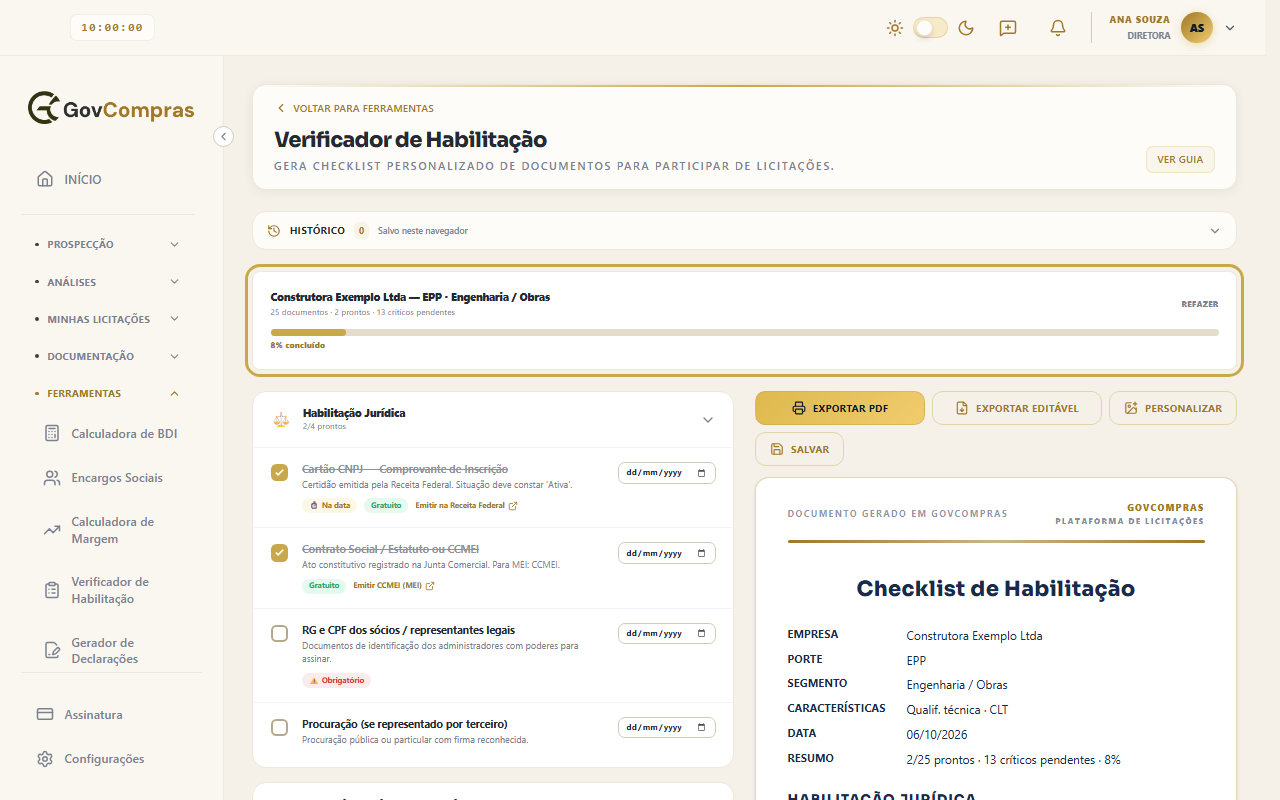Click the Assinatura card icon
1280x800 pixels.
[45, 715]
